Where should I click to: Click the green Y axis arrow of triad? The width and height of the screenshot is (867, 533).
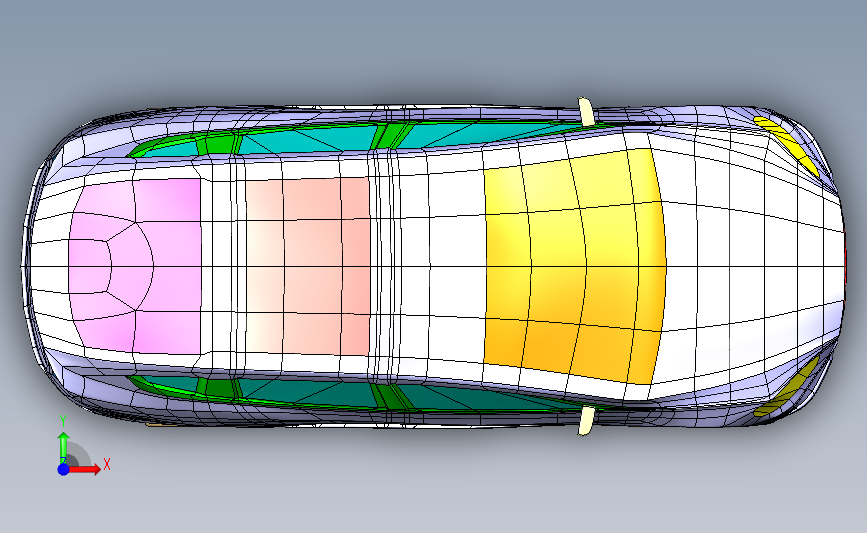point(64,446)
